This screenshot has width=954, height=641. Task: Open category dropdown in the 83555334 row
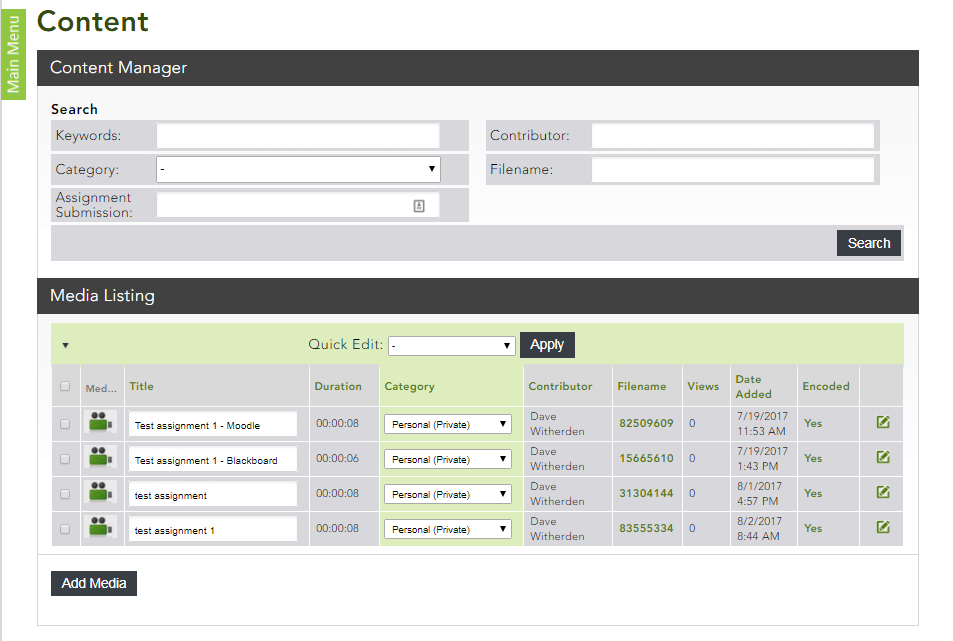(x=448, y=529)
